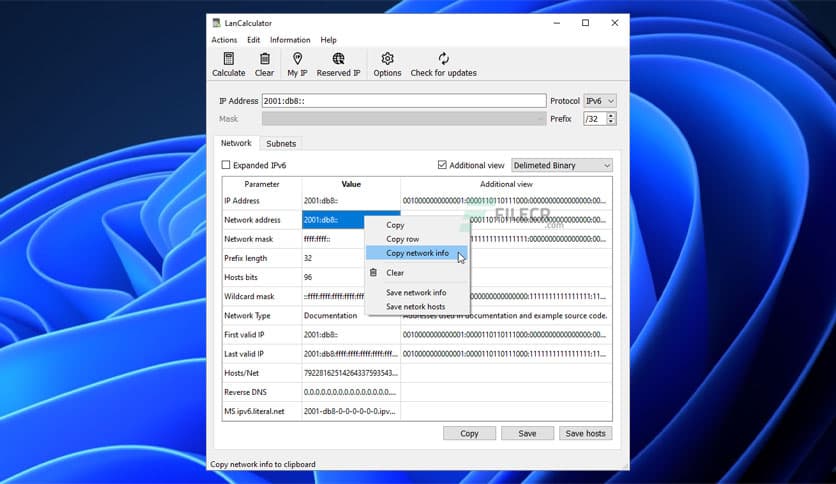Click the Parameter column header

(x=262, y=184)
